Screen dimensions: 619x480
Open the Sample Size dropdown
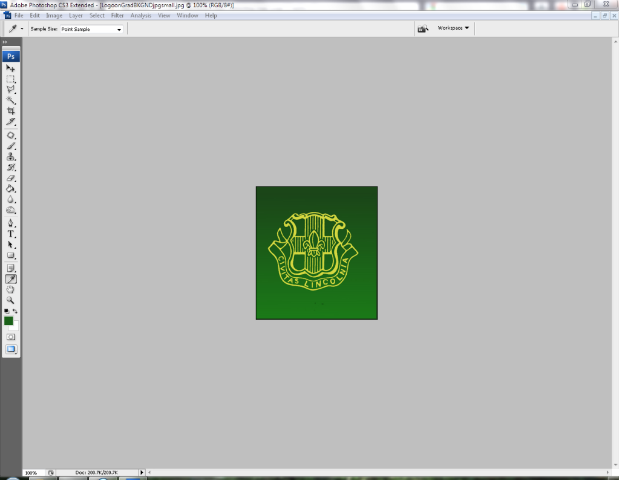(x=92, y=29)
